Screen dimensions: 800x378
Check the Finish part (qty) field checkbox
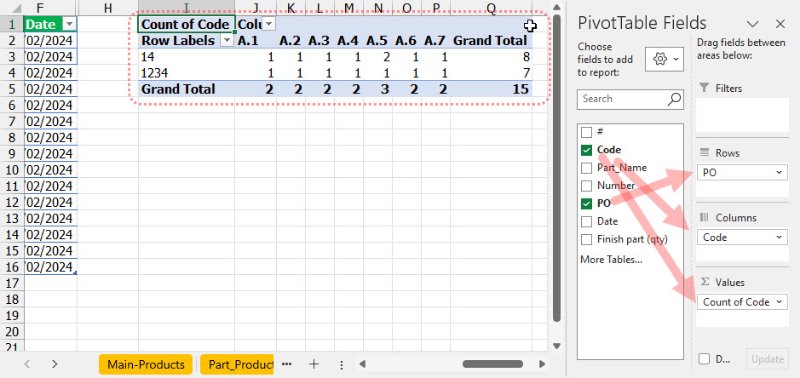(587, 239)
